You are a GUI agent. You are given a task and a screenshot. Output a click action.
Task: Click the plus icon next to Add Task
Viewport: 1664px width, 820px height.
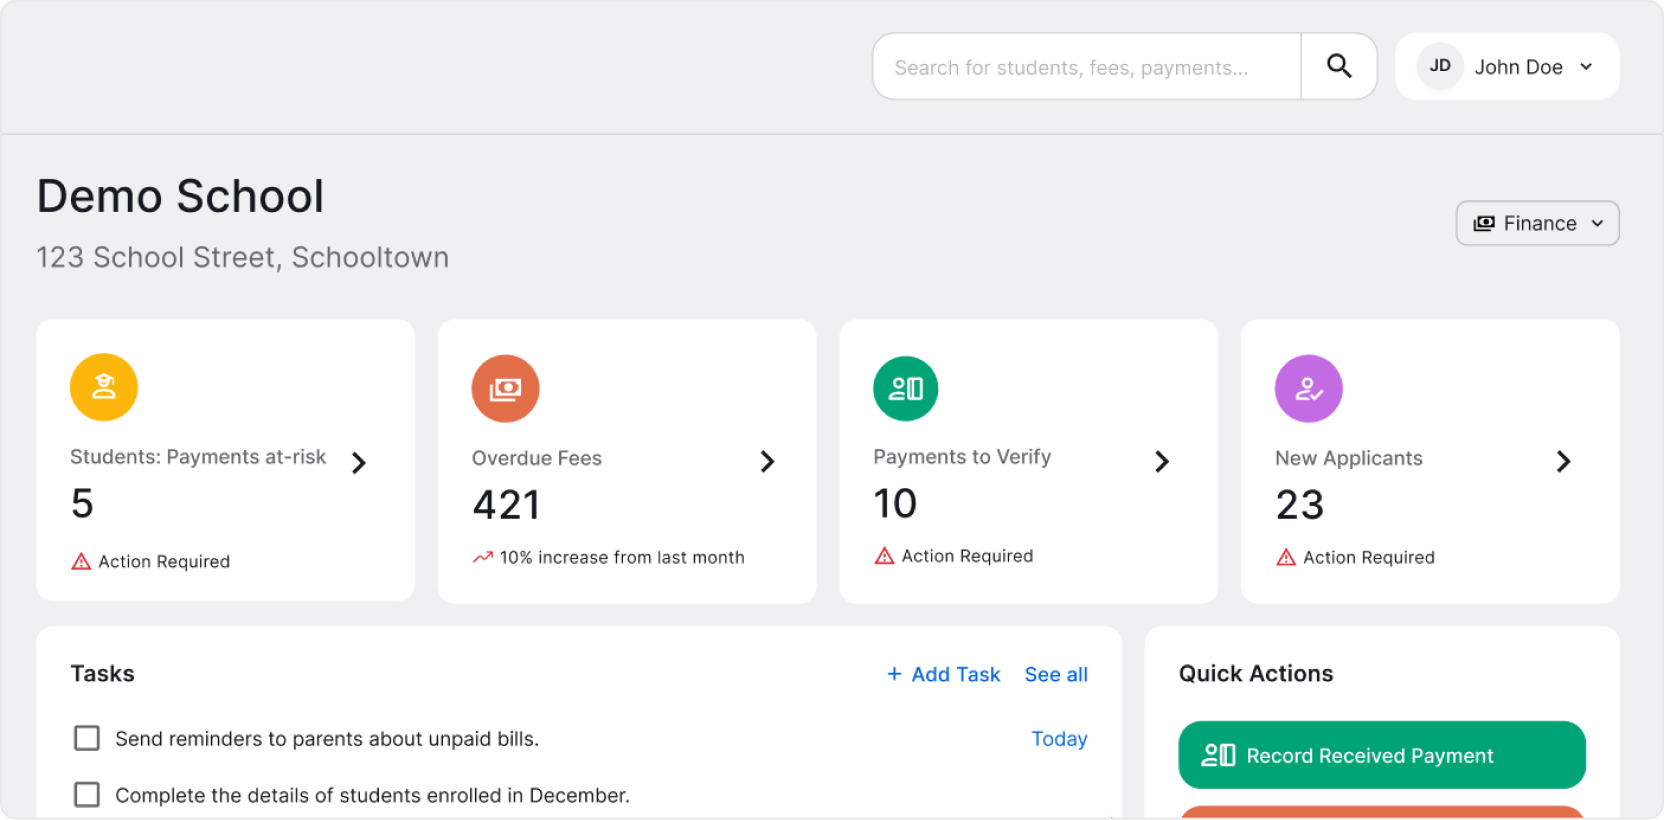894,674
